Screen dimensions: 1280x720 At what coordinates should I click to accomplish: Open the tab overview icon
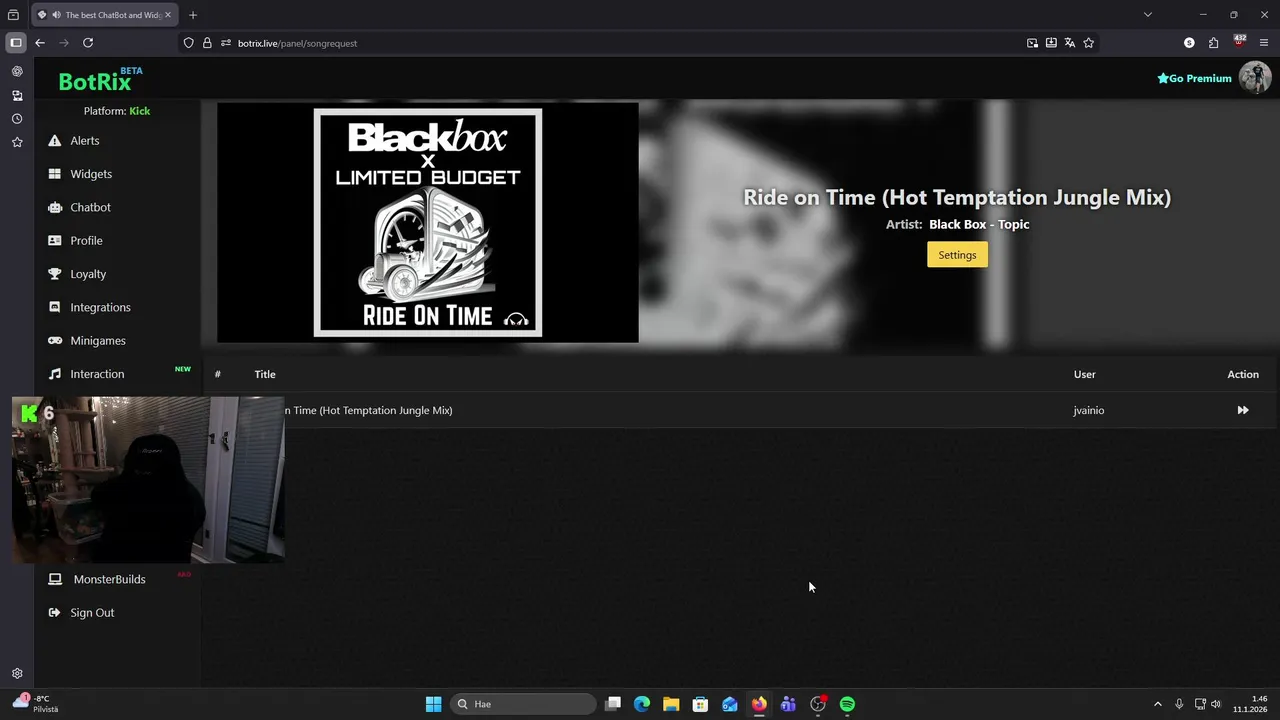click(13, 15)
